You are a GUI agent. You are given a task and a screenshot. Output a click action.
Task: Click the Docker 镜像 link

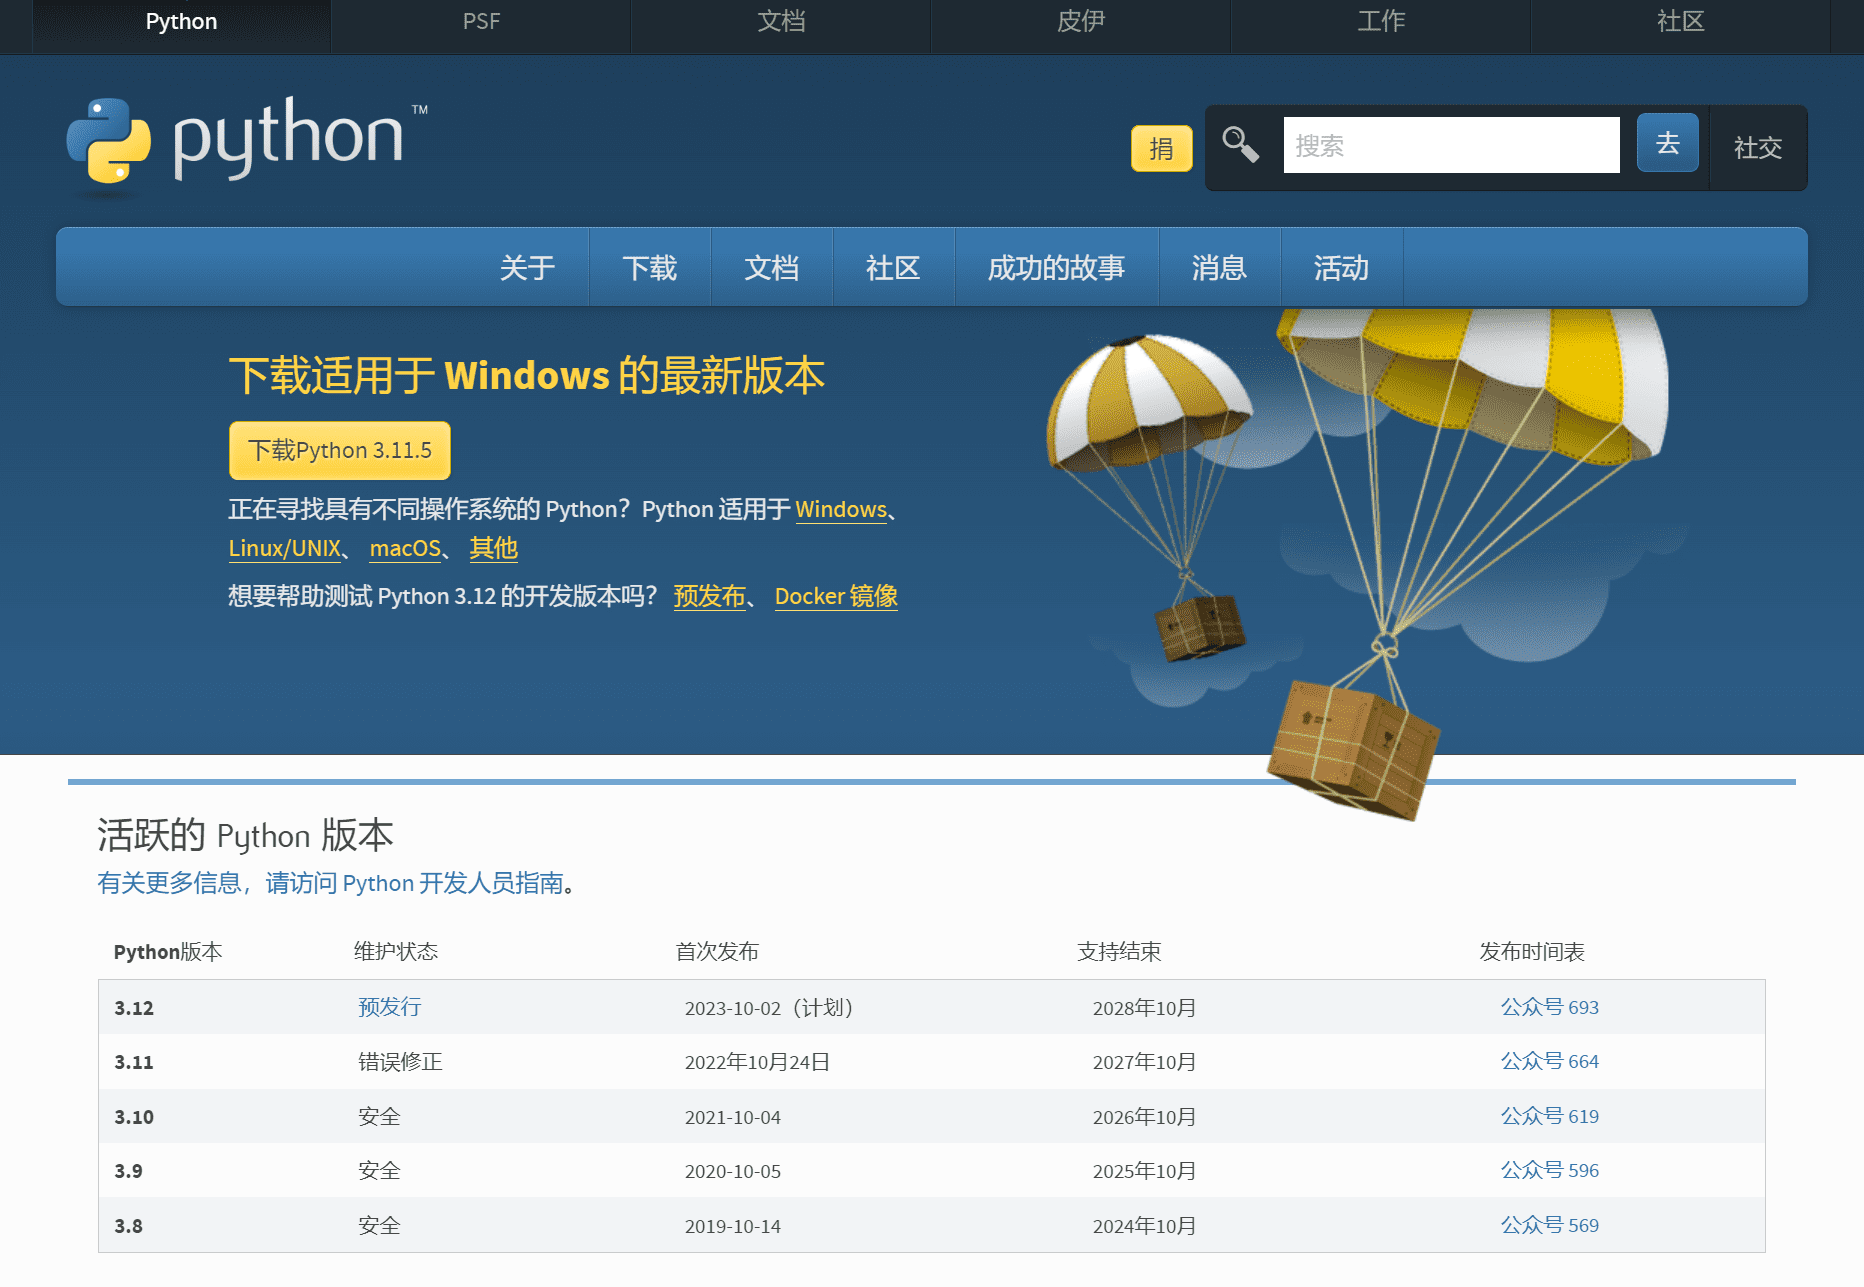tap(836, 596)
